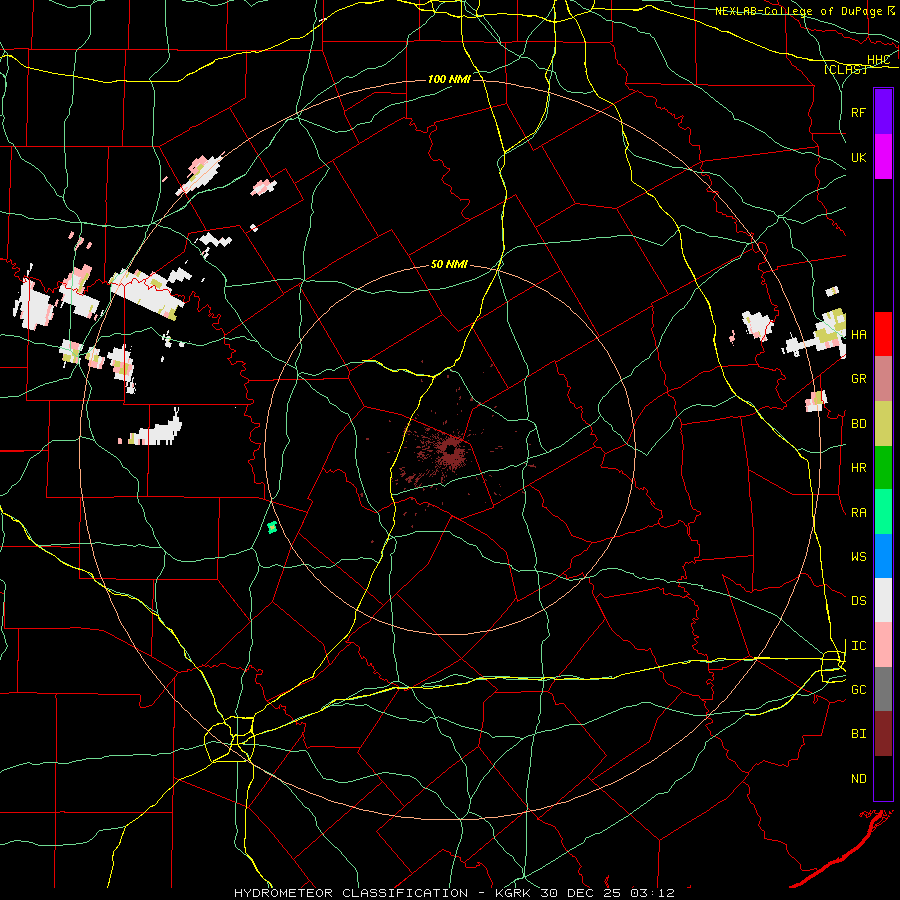Click the DS legend label

(x=858, y=601)
